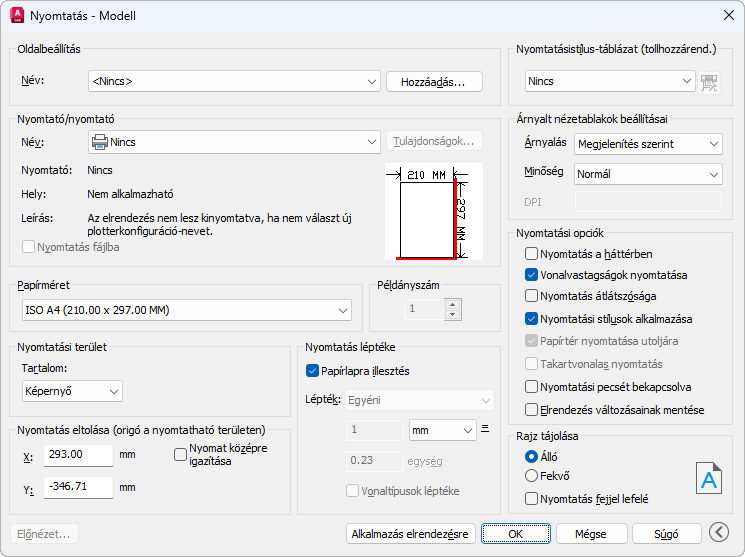This screenshot has width=745, height=557.
Task: Open the Papírméret ISO A4 dropdown
Action: coord(187,310)
